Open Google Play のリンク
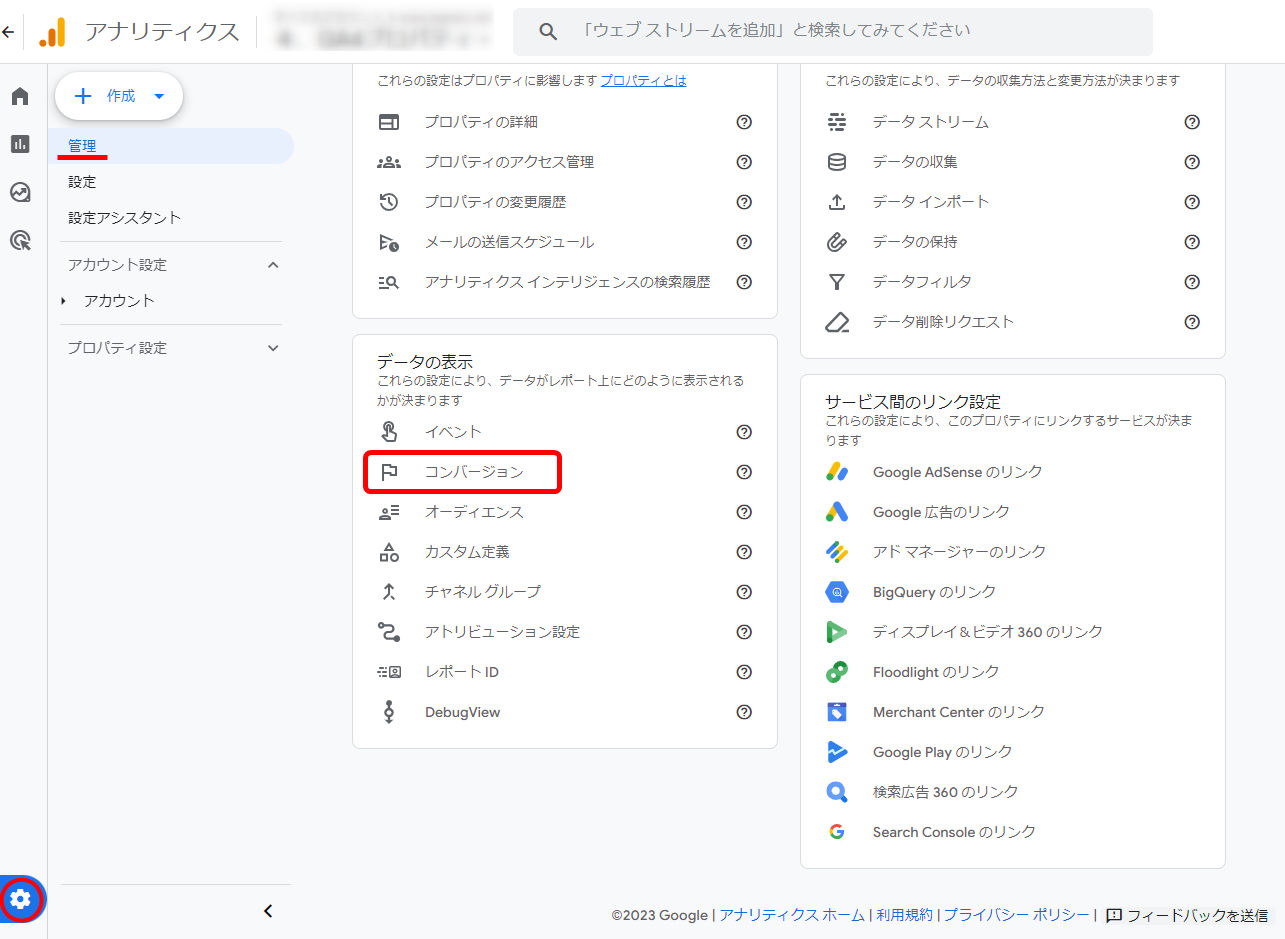This screenshot has width=1285, height=939. pos(942,752)
